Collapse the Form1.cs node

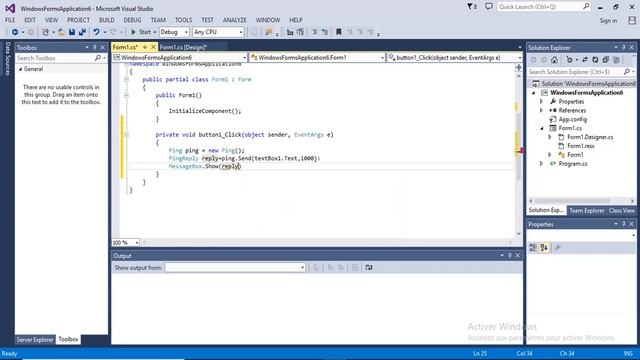(542, 128)
